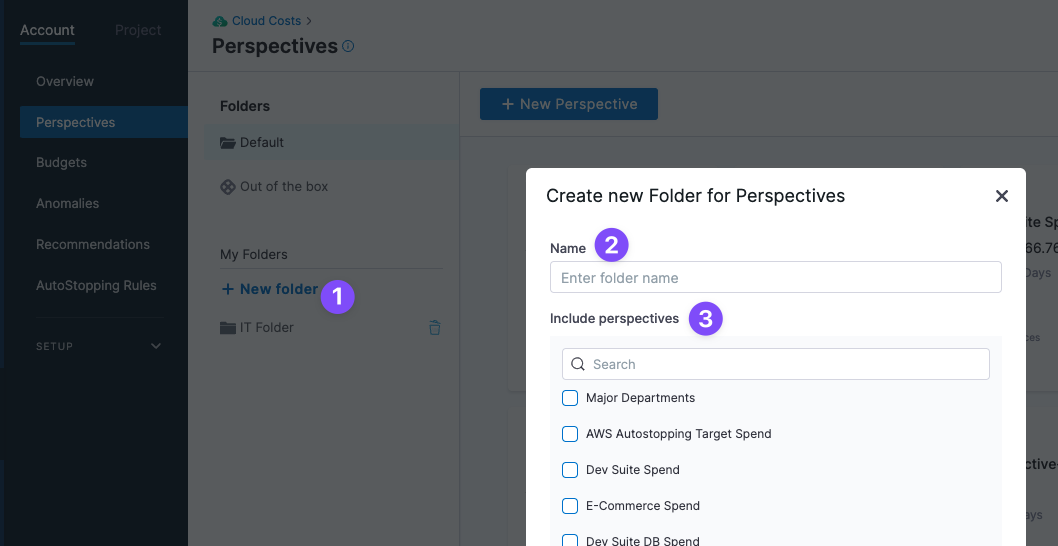
Task: Switch to the Project tab
Action: [138, 30]
